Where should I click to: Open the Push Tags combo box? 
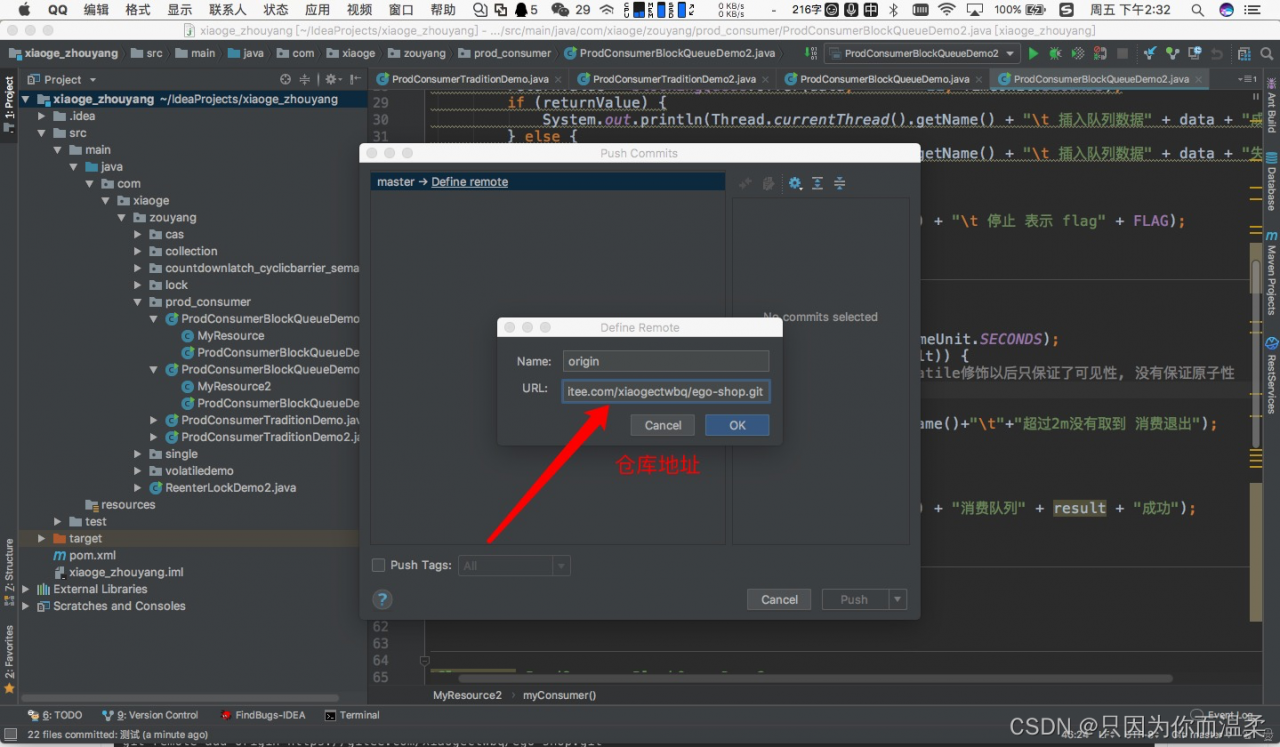[x=514, y=566]
